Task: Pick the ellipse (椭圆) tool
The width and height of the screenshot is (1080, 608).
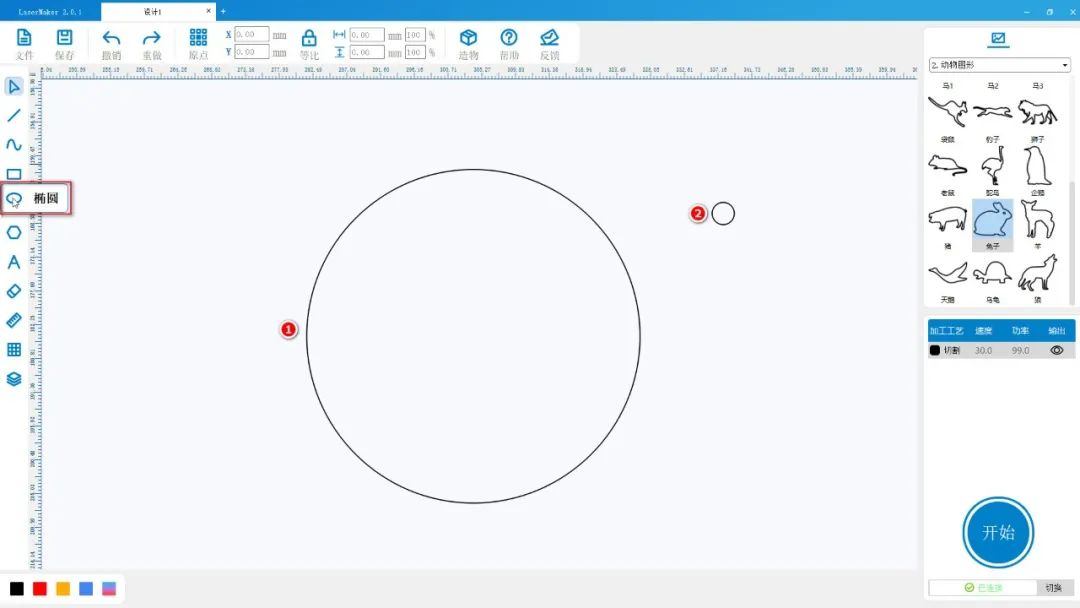Action: [14, 199]
